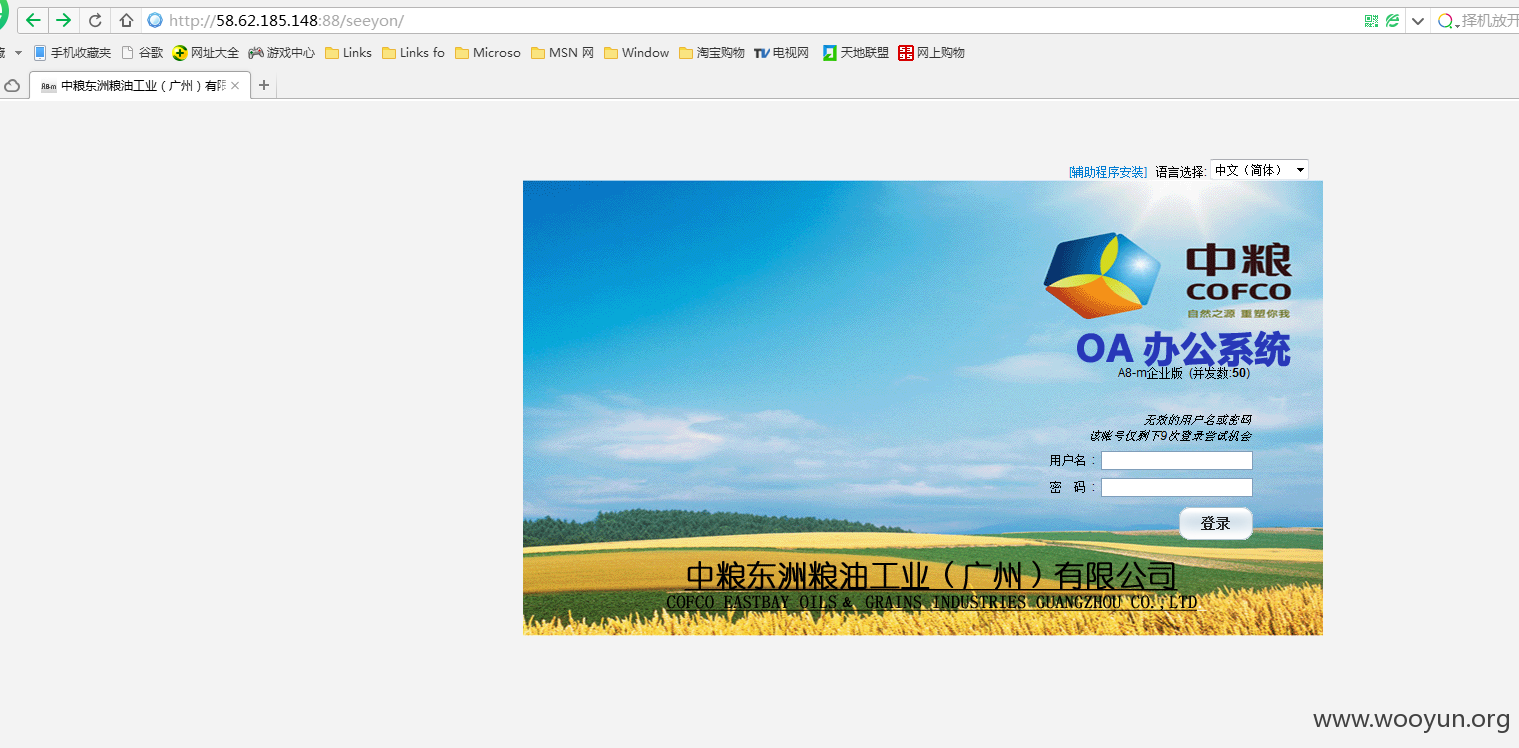Click the 该帐号仅剩下9次登录尝试机会 warning text
This screenshot has width=1519, height=748.
click(x=1170, y=436)
